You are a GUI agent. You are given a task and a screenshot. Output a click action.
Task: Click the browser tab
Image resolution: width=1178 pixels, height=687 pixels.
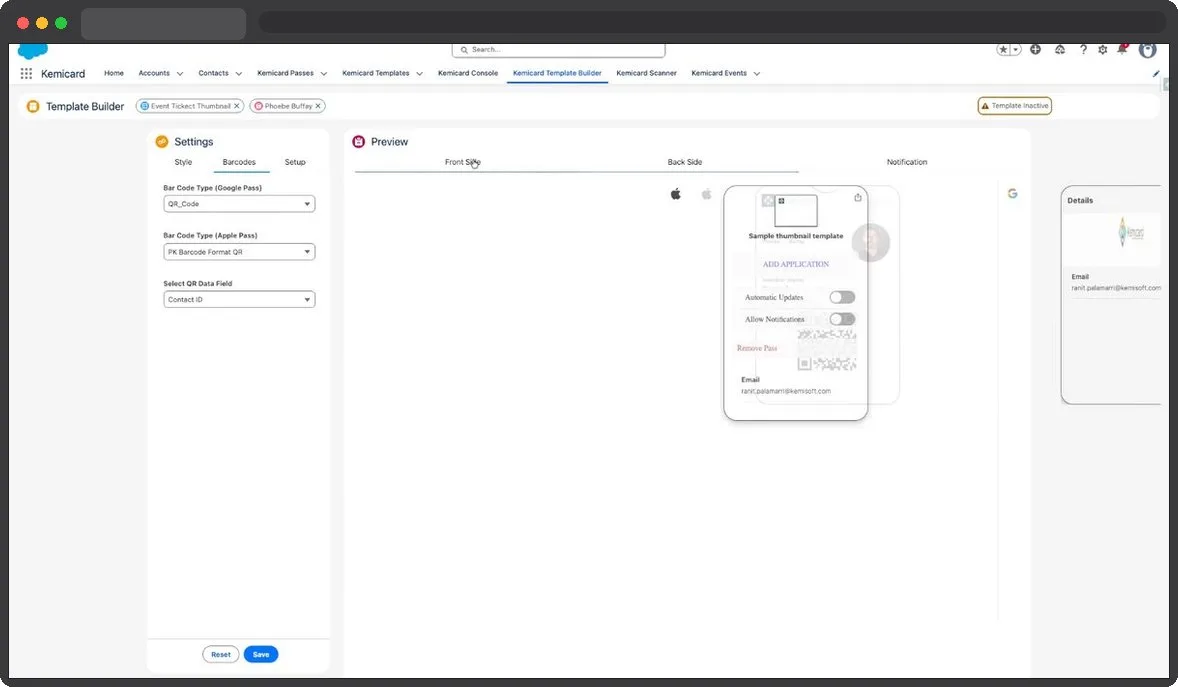(x=163, y=23)
